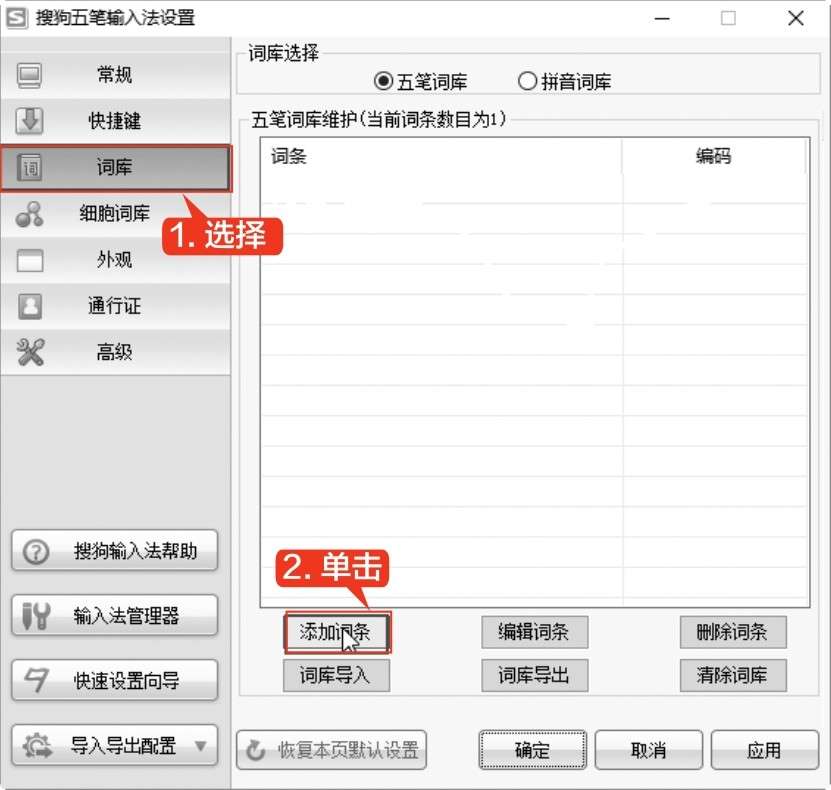
Task: Open 搜狗输入法帮助
Action: coord(114,551)
